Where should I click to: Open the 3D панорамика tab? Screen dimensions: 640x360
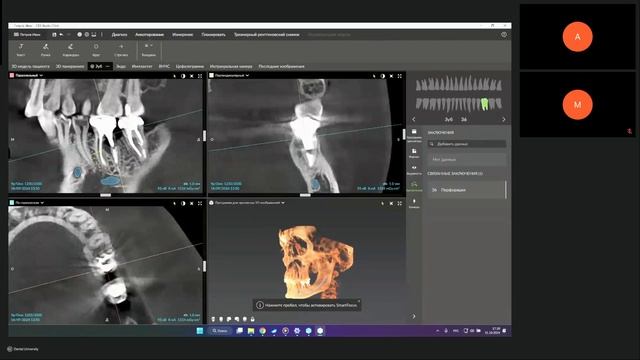(x=70, y=66)
